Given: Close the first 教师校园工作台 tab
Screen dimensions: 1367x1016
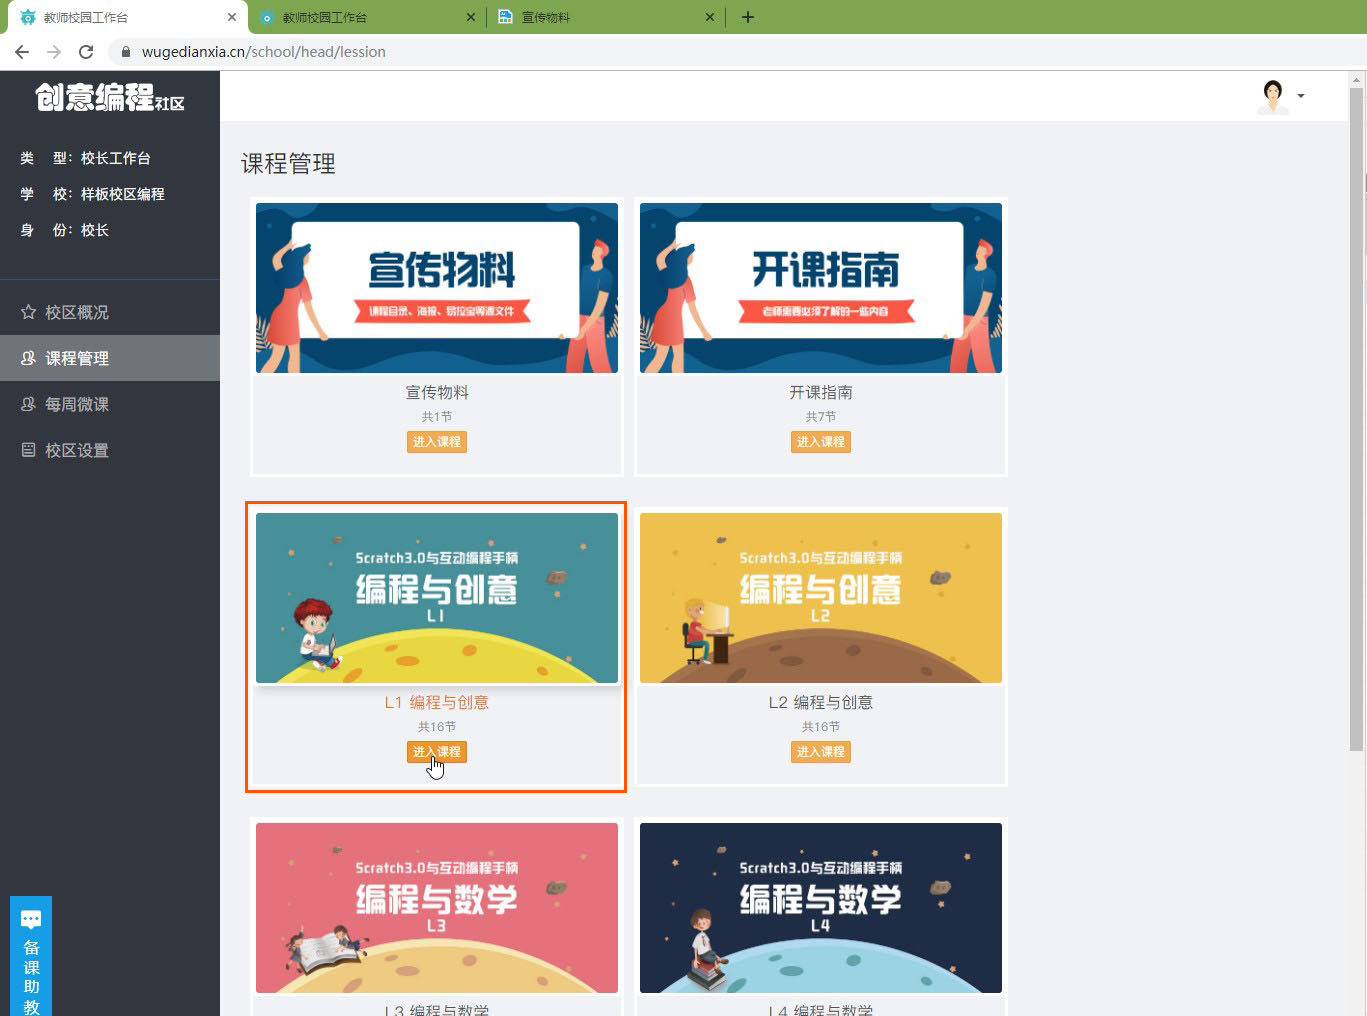Looking at the screenshot, I should click(231, 17).
